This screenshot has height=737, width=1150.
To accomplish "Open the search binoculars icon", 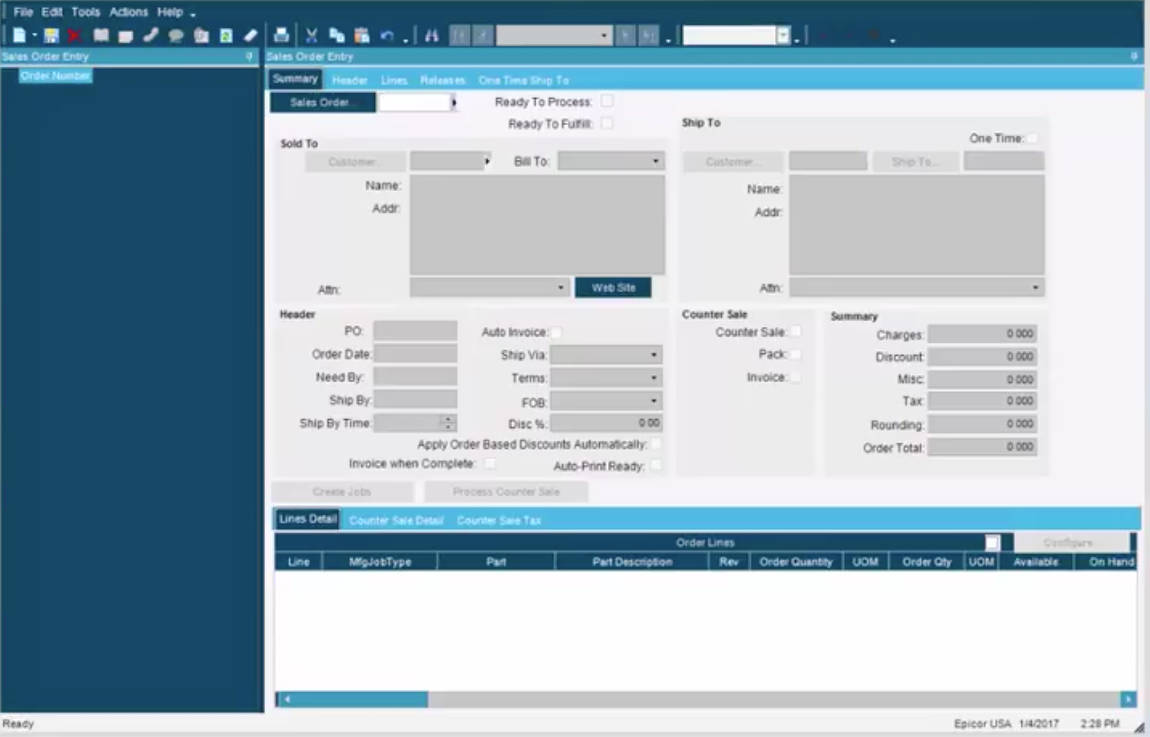I will (x=433, y=33).
